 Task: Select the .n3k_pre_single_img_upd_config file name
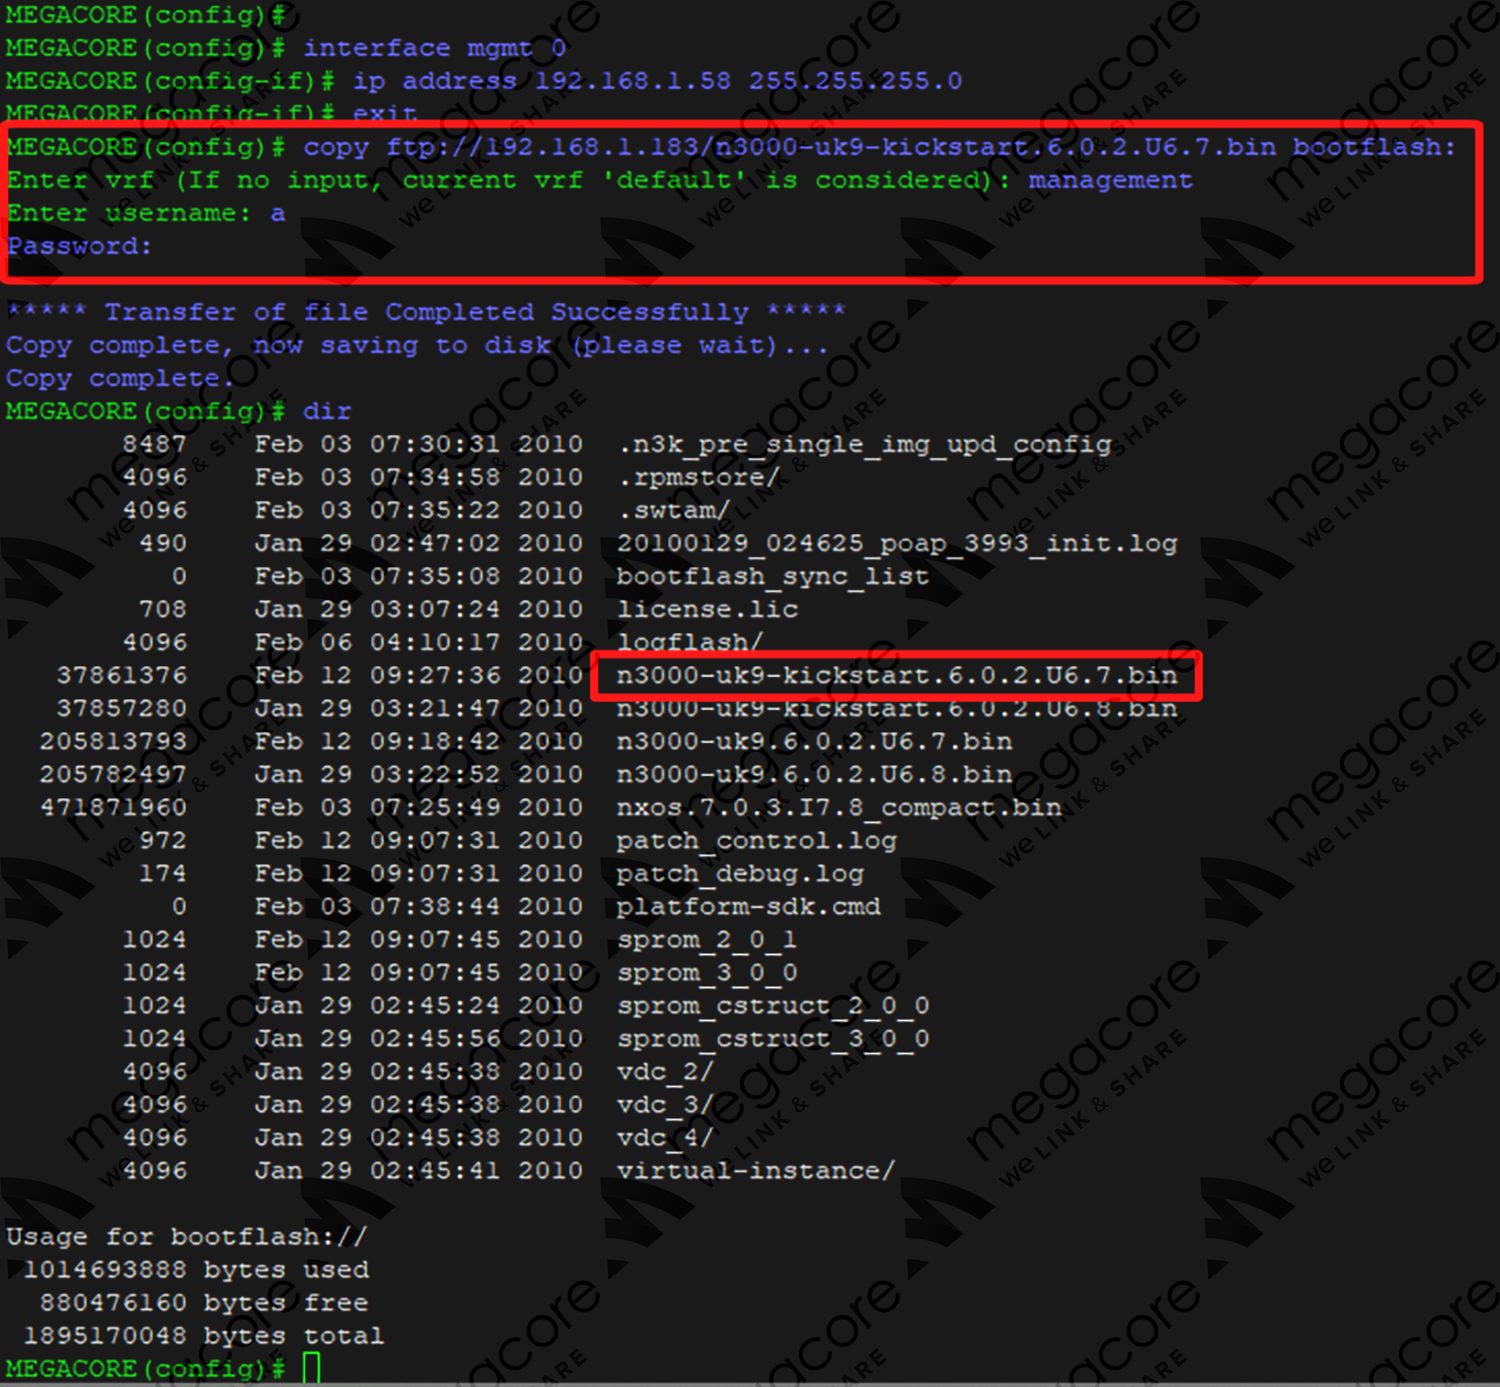pos(865,444)
